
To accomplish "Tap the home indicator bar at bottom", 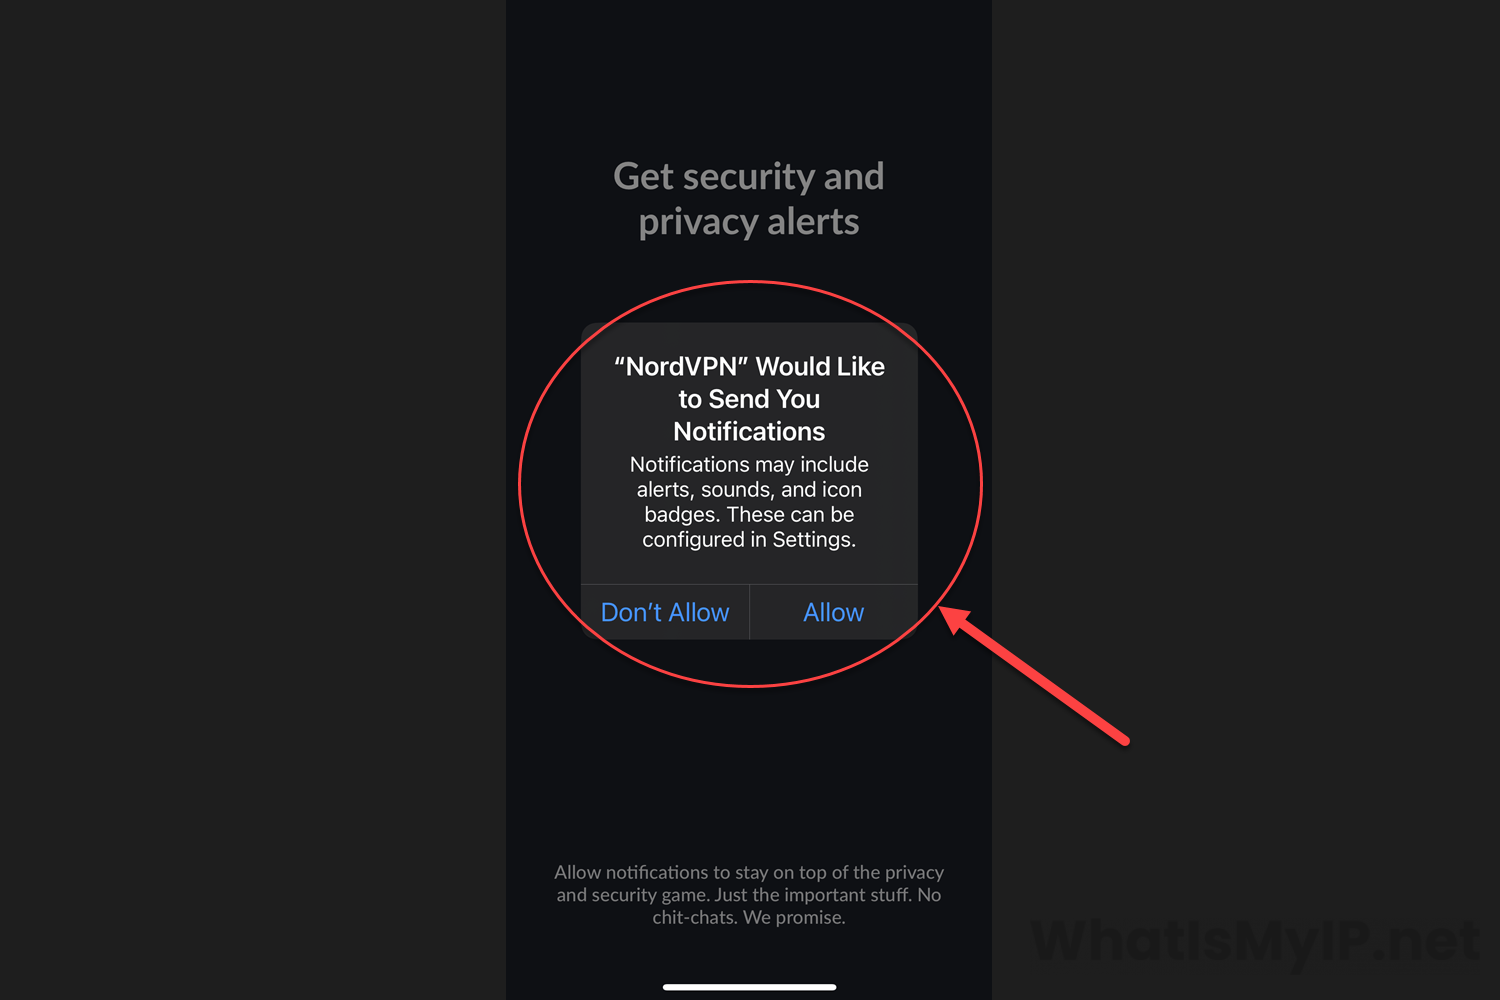I will coord(749,987).
